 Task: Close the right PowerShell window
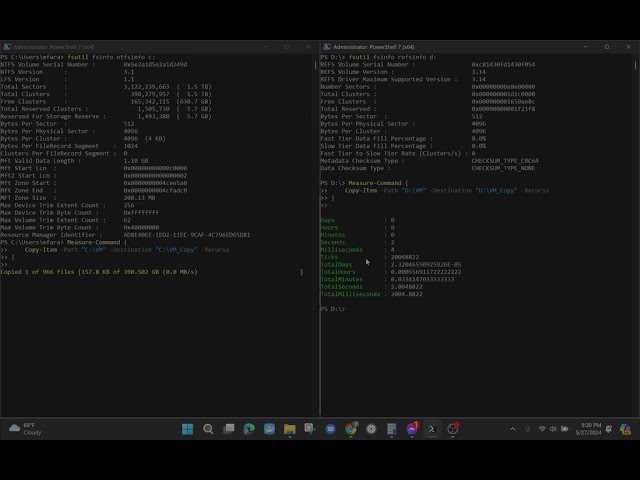coord(628,47)
